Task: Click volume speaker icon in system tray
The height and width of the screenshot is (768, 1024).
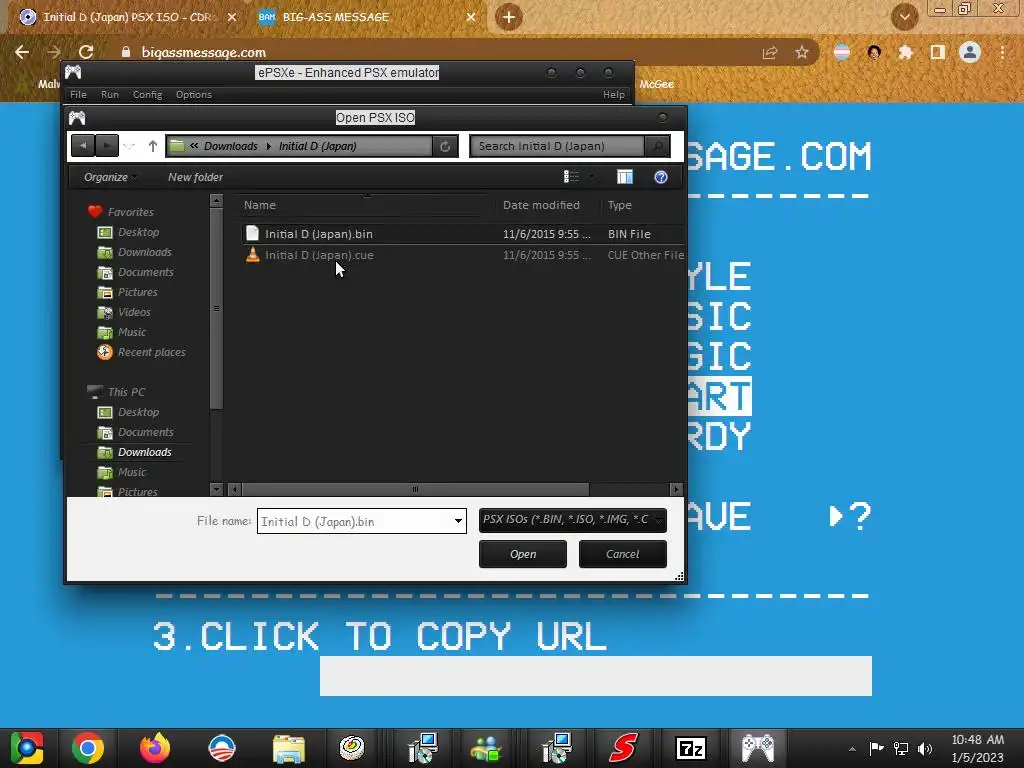Action: 925,748
